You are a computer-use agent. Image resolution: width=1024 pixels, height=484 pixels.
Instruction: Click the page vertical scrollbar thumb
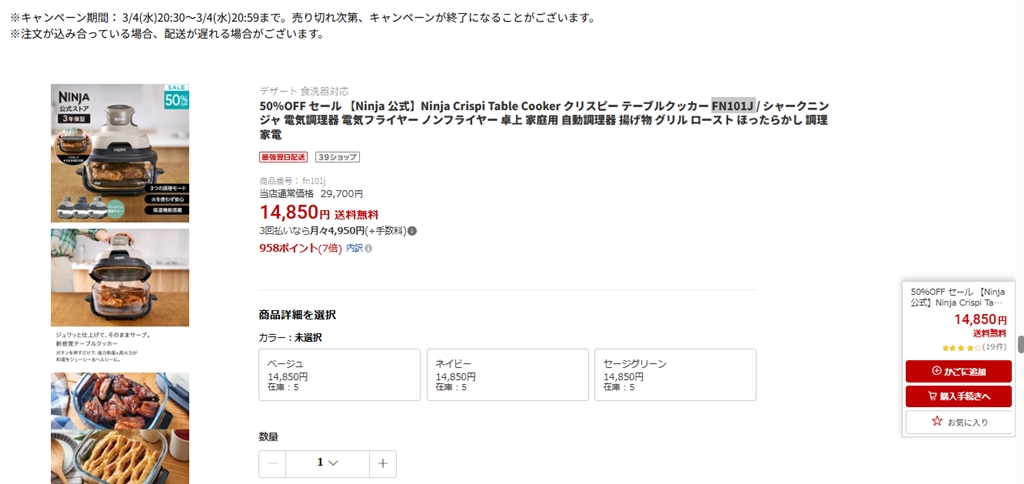(1020, 344)
